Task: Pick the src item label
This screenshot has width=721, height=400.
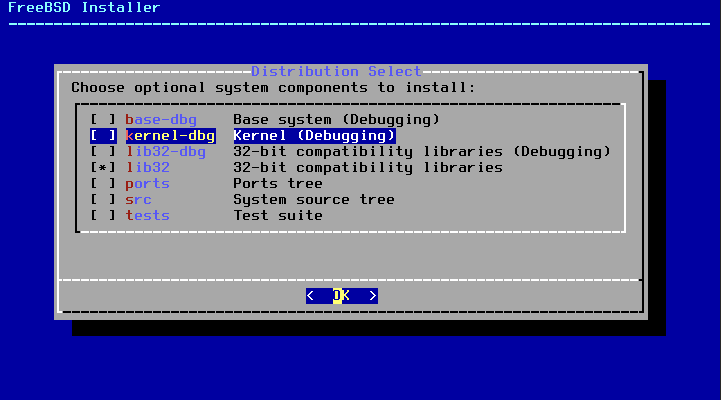Action: point(139,200)
